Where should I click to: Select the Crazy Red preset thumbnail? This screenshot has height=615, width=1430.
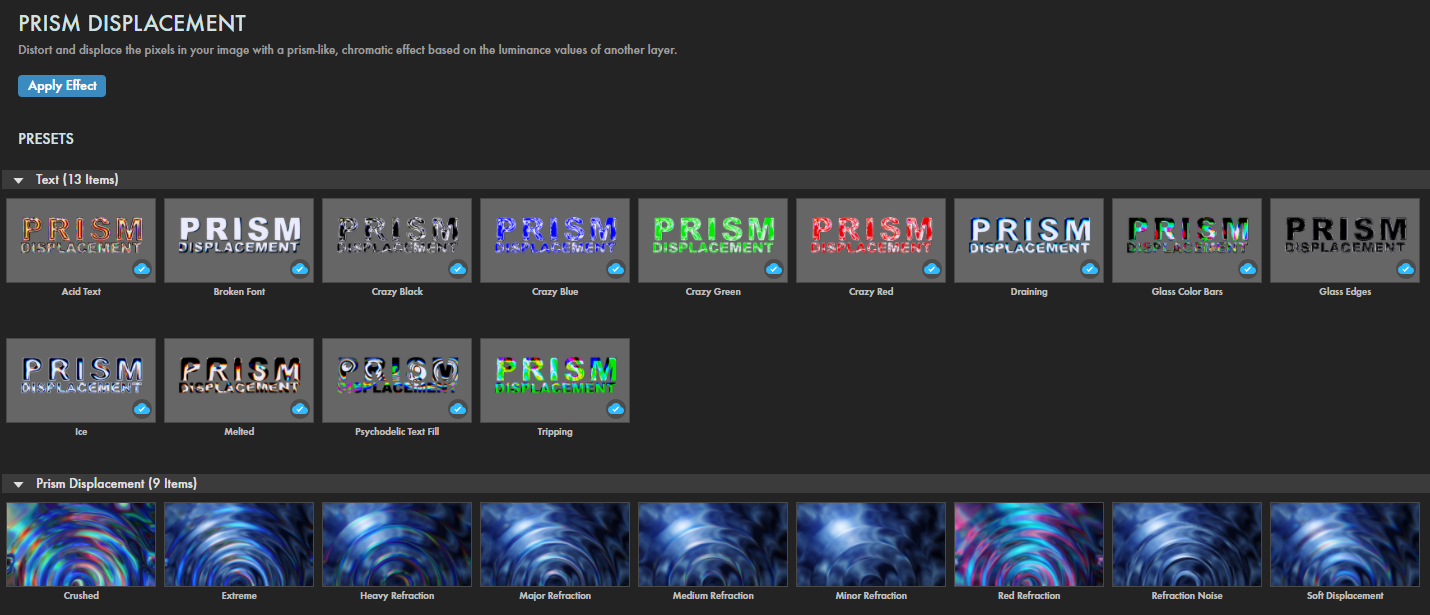pyautogui.click(x=871, y=240)
